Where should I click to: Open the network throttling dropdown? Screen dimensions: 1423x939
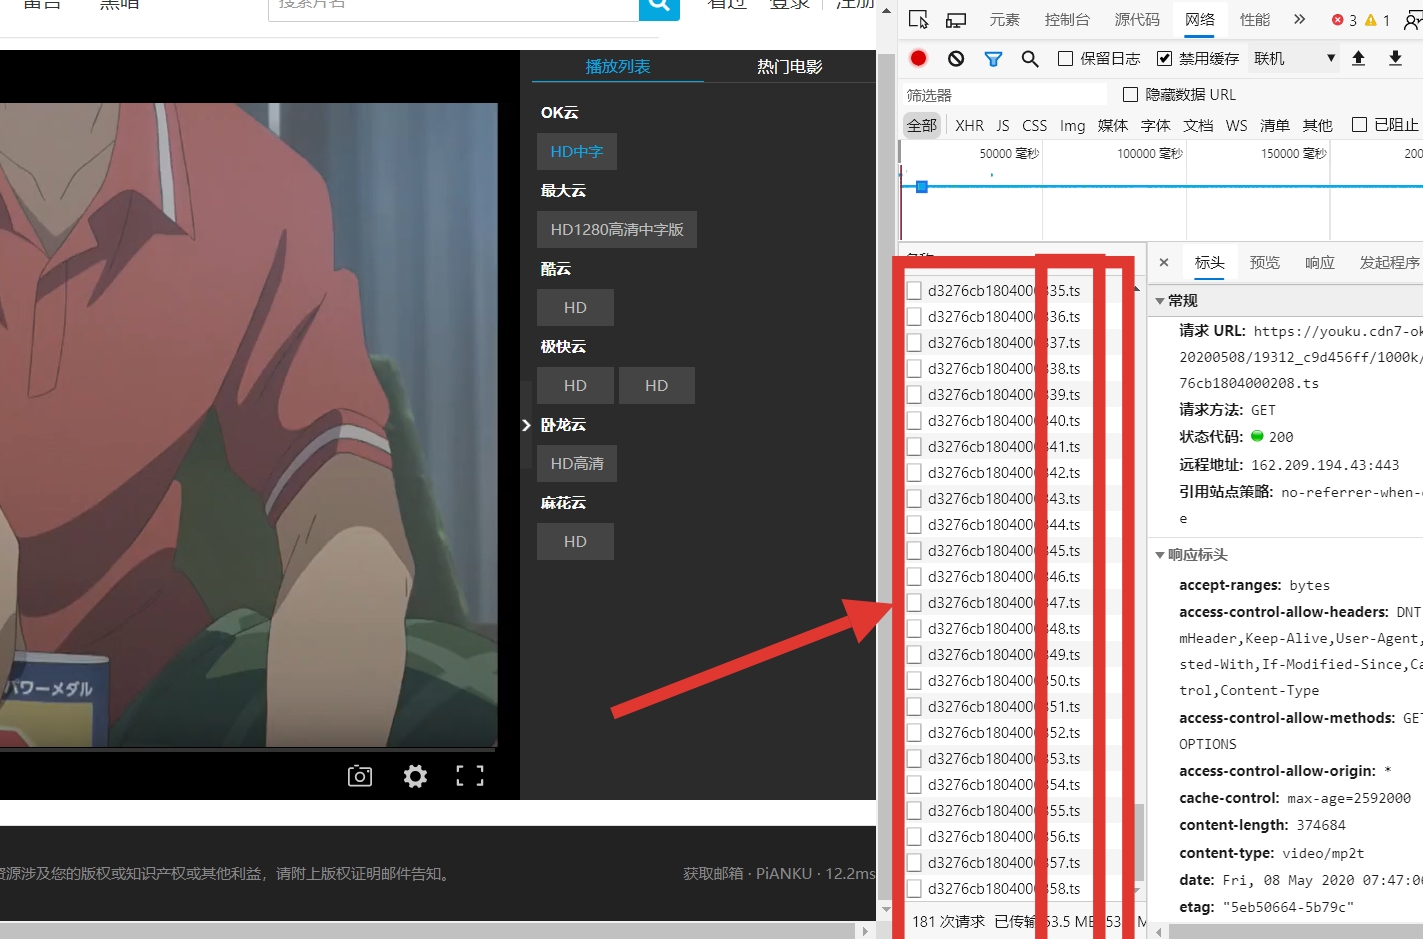point(1294,59)
